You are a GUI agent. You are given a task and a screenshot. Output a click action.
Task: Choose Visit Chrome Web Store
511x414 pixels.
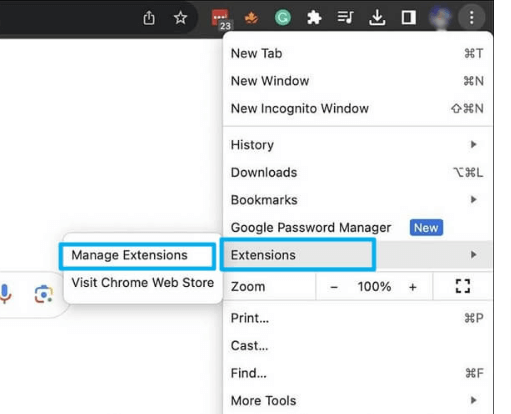[143, 283]
